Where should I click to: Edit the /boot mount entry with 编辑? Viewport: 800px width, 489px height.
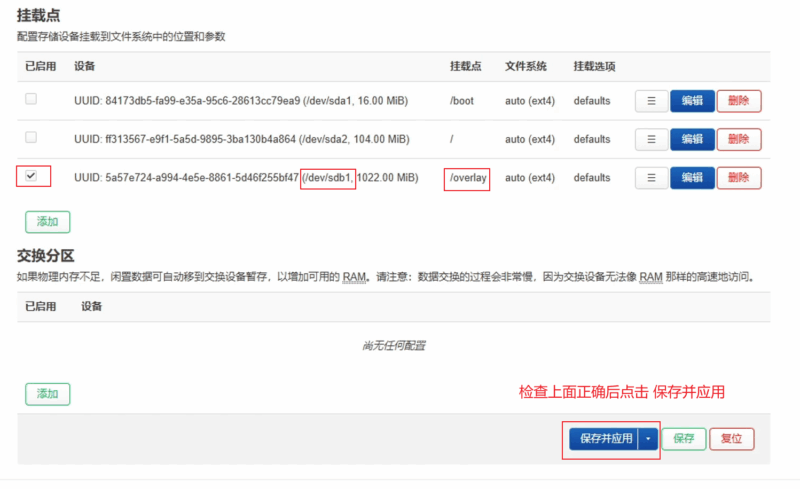click(x=692, y=101)
